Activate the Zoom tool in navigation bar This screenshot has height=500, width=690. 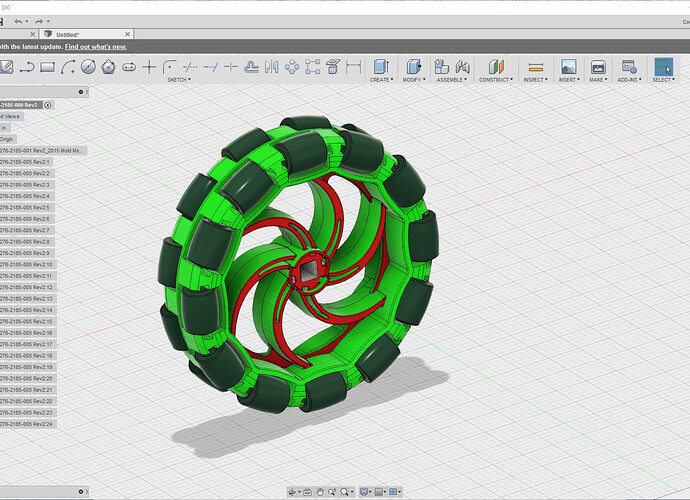(332, 492)
